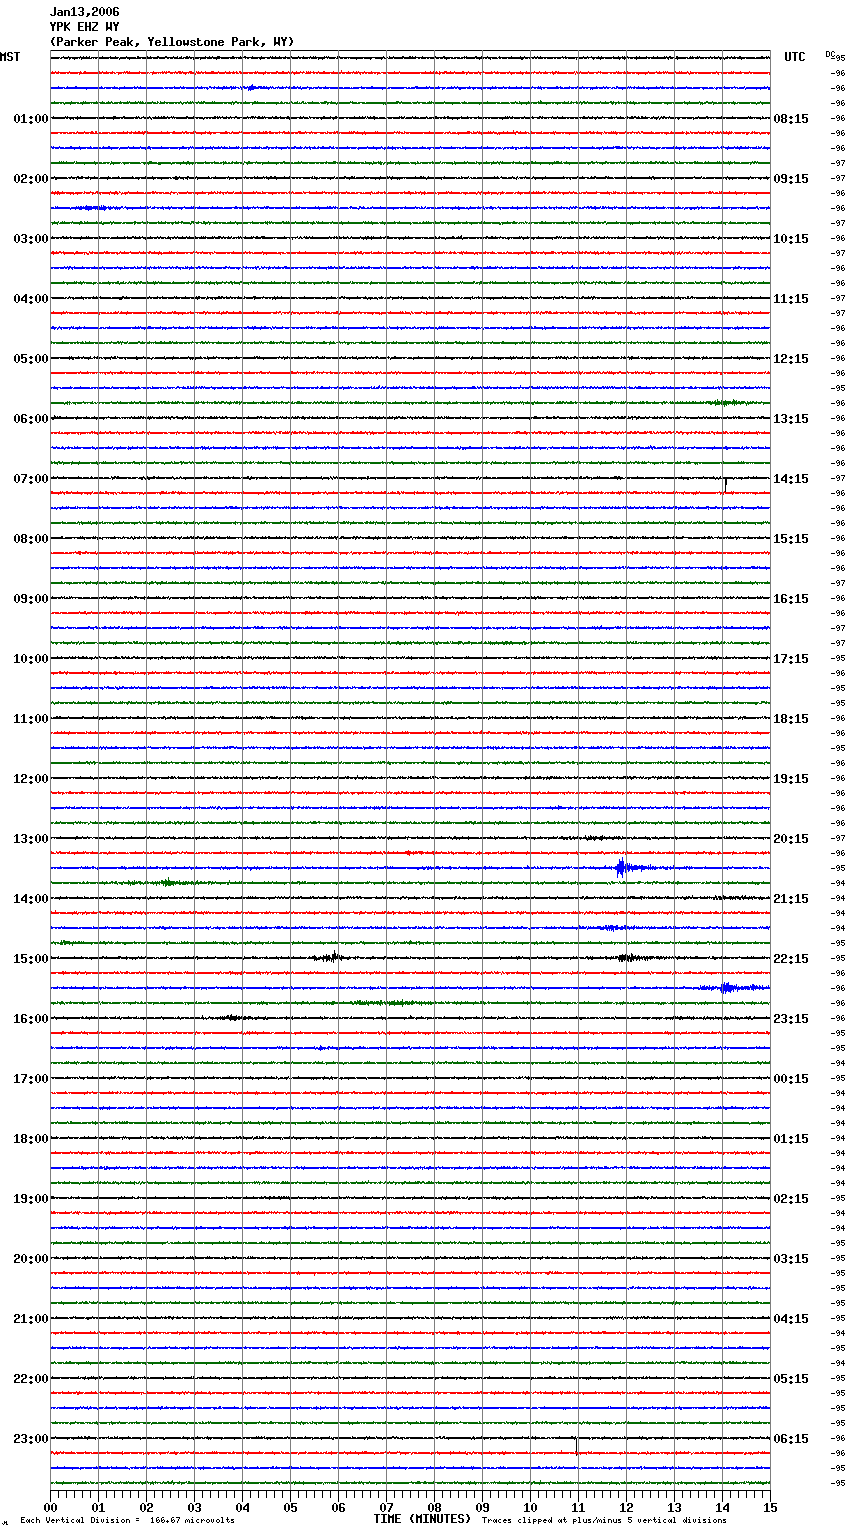This screenshot has width=850, height=1534.
Task: Click the TIME (MINUTES) axis title
Action: [422, 1519]
